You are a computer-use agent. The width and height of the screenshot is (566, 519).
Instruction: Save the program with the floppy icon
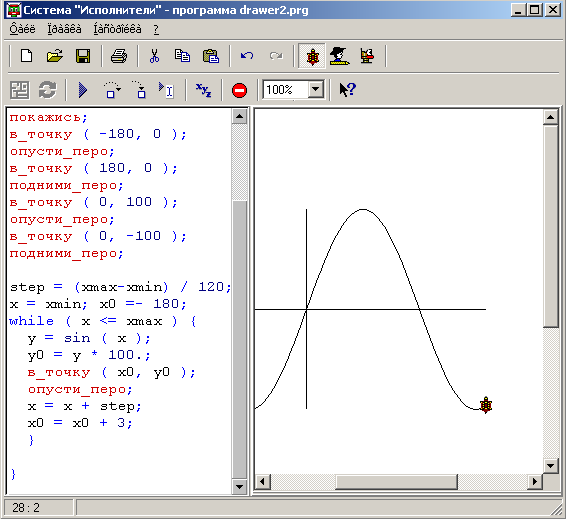(x=83, y=56)
